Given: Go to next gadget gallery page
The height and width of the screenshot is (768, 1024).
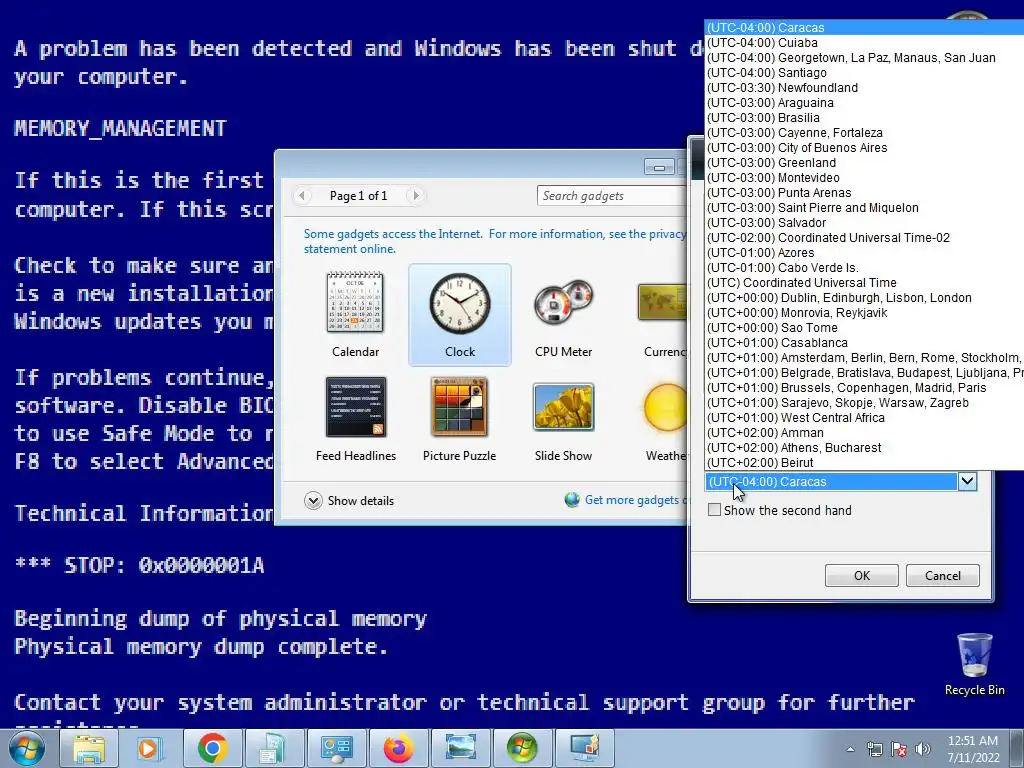Looking at the screenshot, I should click(415, 195).
